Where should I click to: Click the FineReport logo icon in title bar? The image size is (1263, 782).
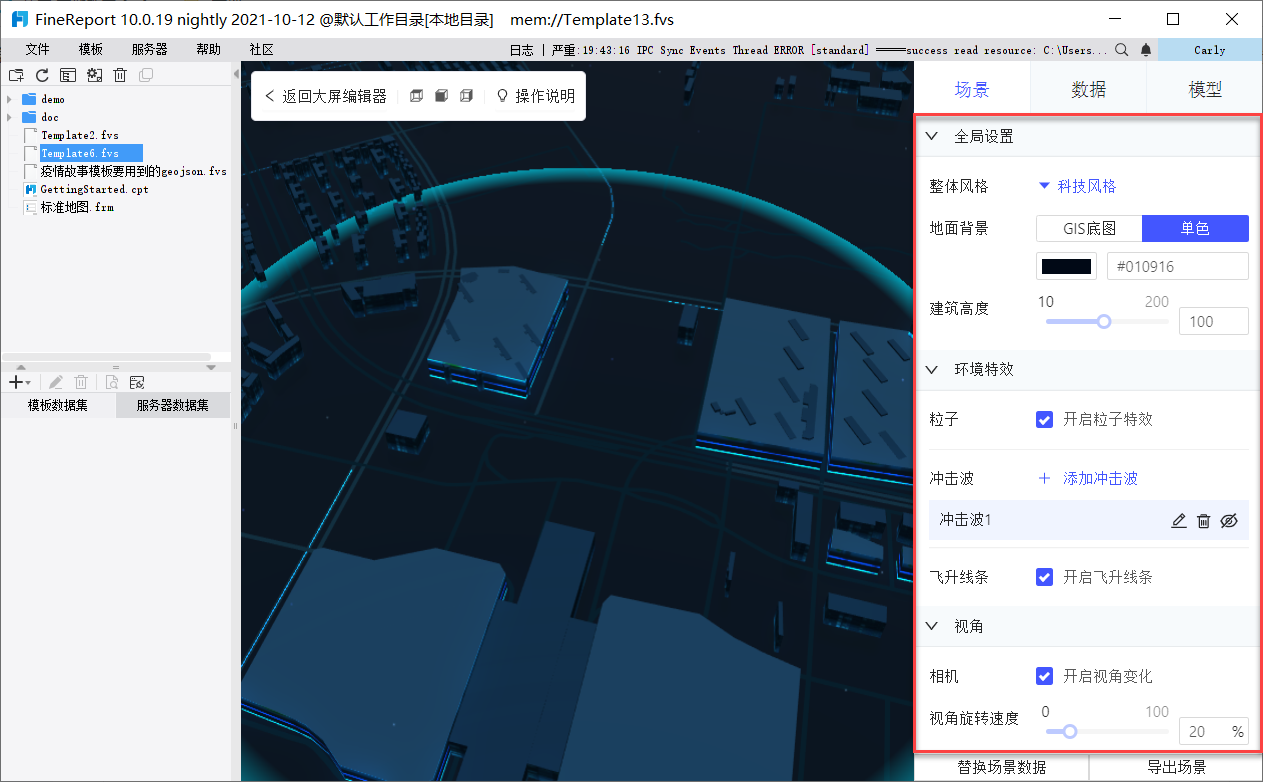[19, 19]
